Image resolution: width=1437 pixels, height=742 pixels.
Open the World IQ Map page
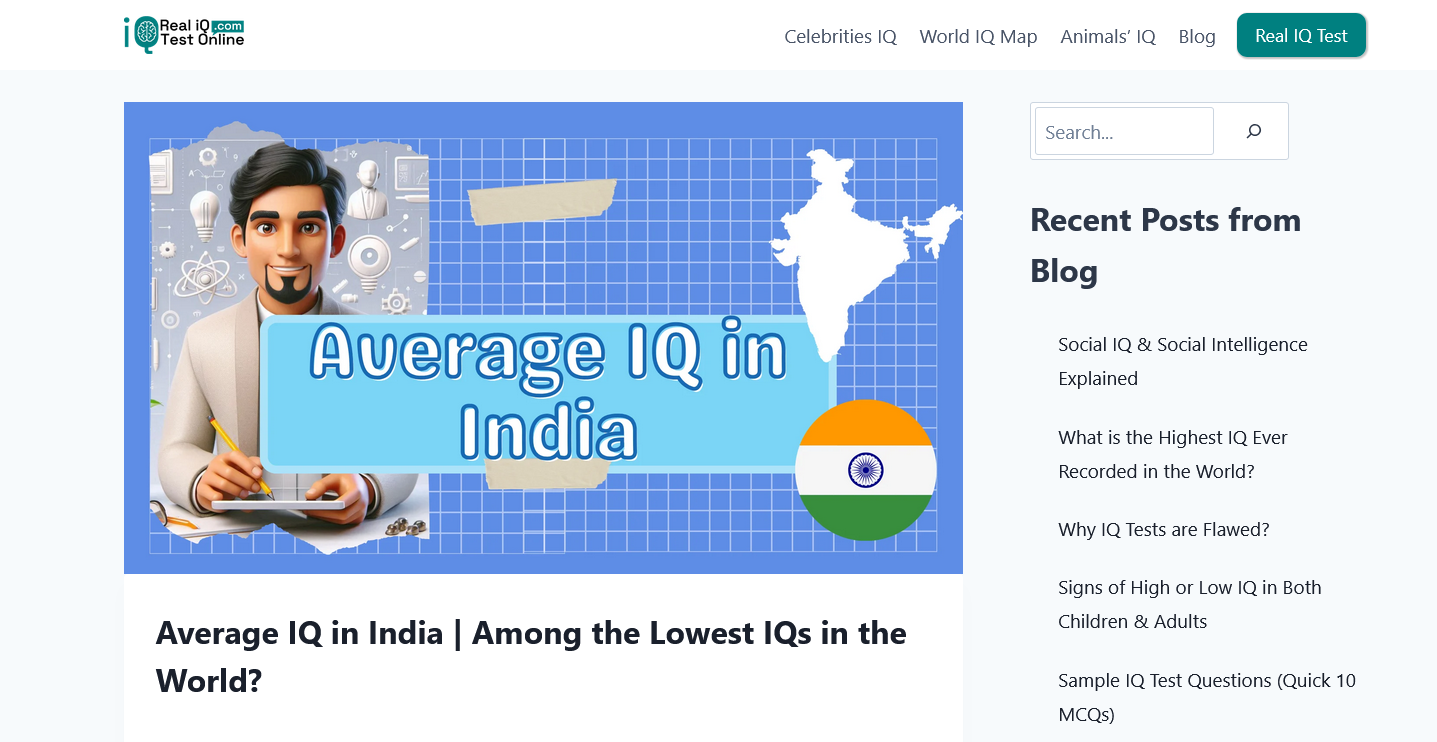point(978,36)
